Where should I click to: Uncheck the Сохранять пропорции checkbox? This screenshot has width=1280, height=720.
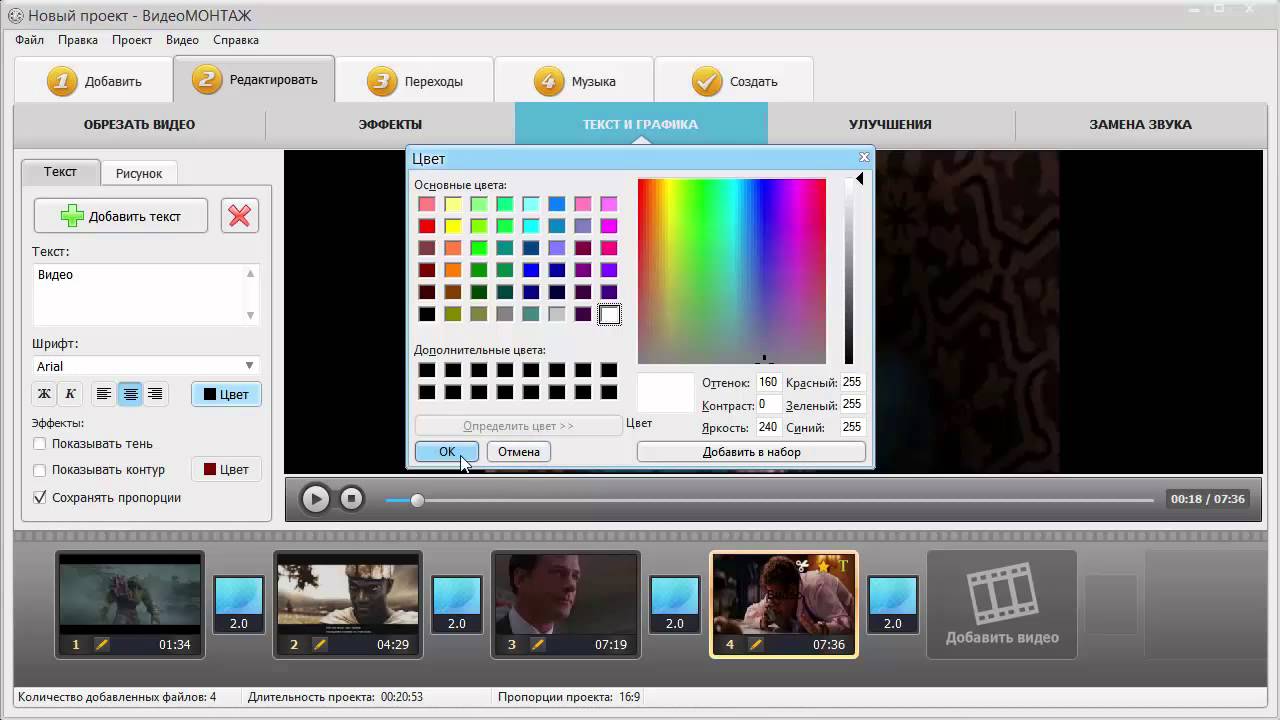point(40,498)
